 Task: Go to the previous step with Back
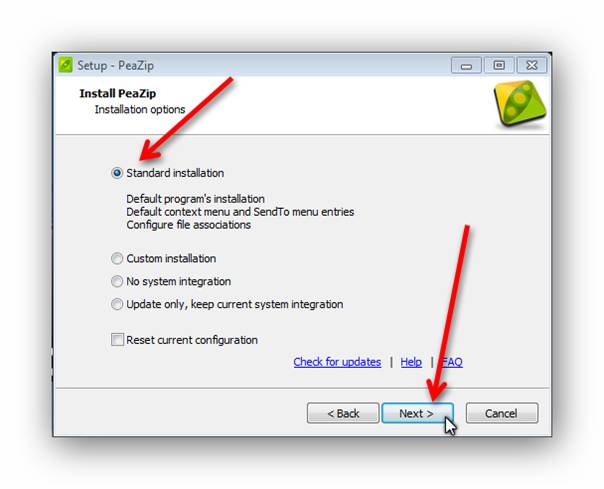pyautogui.click(x=343, y=413)
